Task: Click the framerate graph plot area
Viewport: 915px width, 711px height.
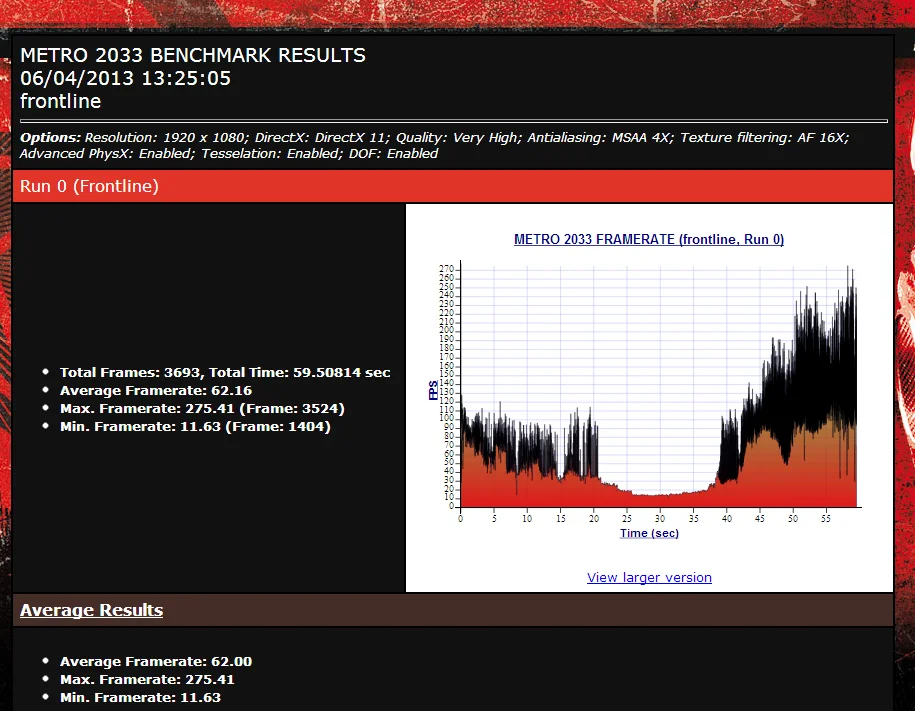Action: [659, 386]
